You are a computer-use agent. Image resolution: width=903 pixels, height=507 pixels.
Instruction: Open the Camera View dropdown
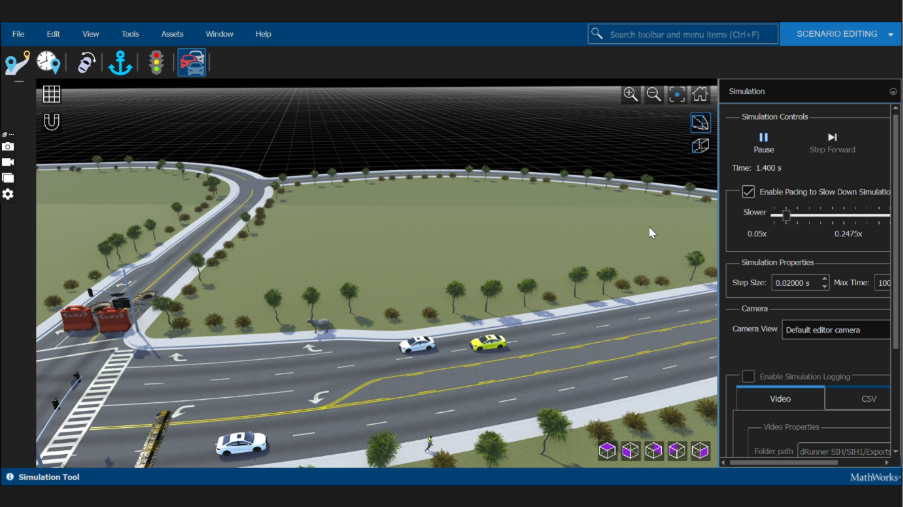[836, 329]
